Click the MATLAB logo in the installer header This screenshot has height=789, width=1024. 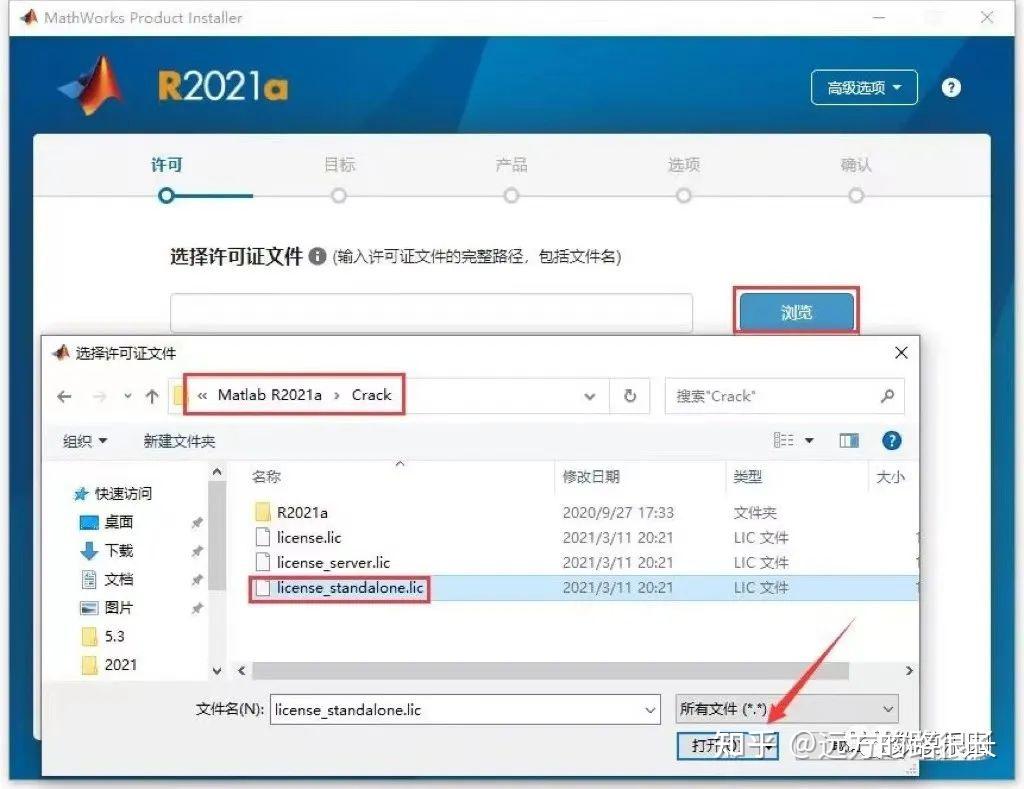(x=92, y=88)
